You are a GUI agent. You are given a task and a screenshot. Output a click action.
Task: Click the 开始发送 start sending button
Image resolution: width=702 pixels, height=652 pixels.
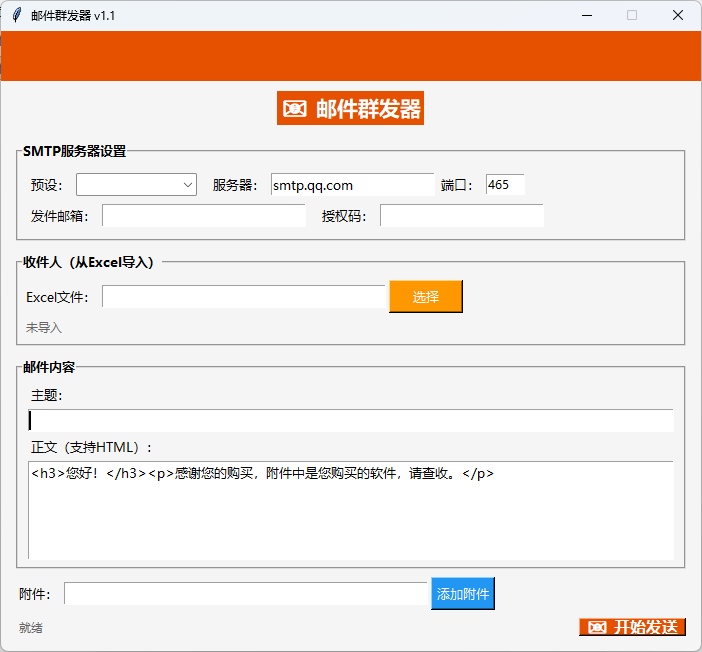tap(632, 627)
